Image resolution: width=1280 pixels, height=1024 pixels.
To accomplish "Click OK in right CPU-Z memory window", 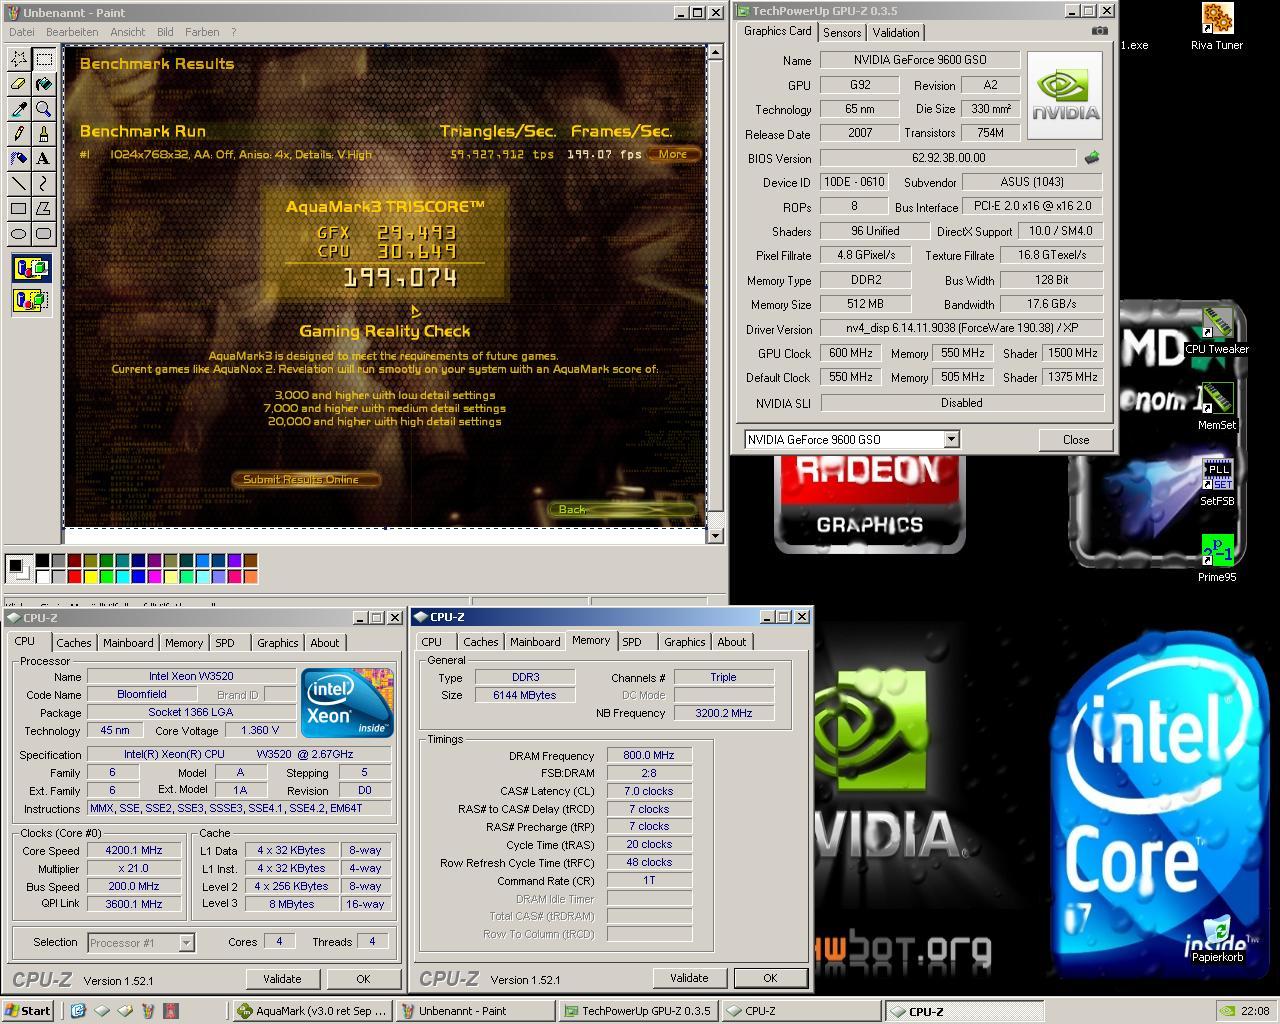I will (x=770, y=978).
